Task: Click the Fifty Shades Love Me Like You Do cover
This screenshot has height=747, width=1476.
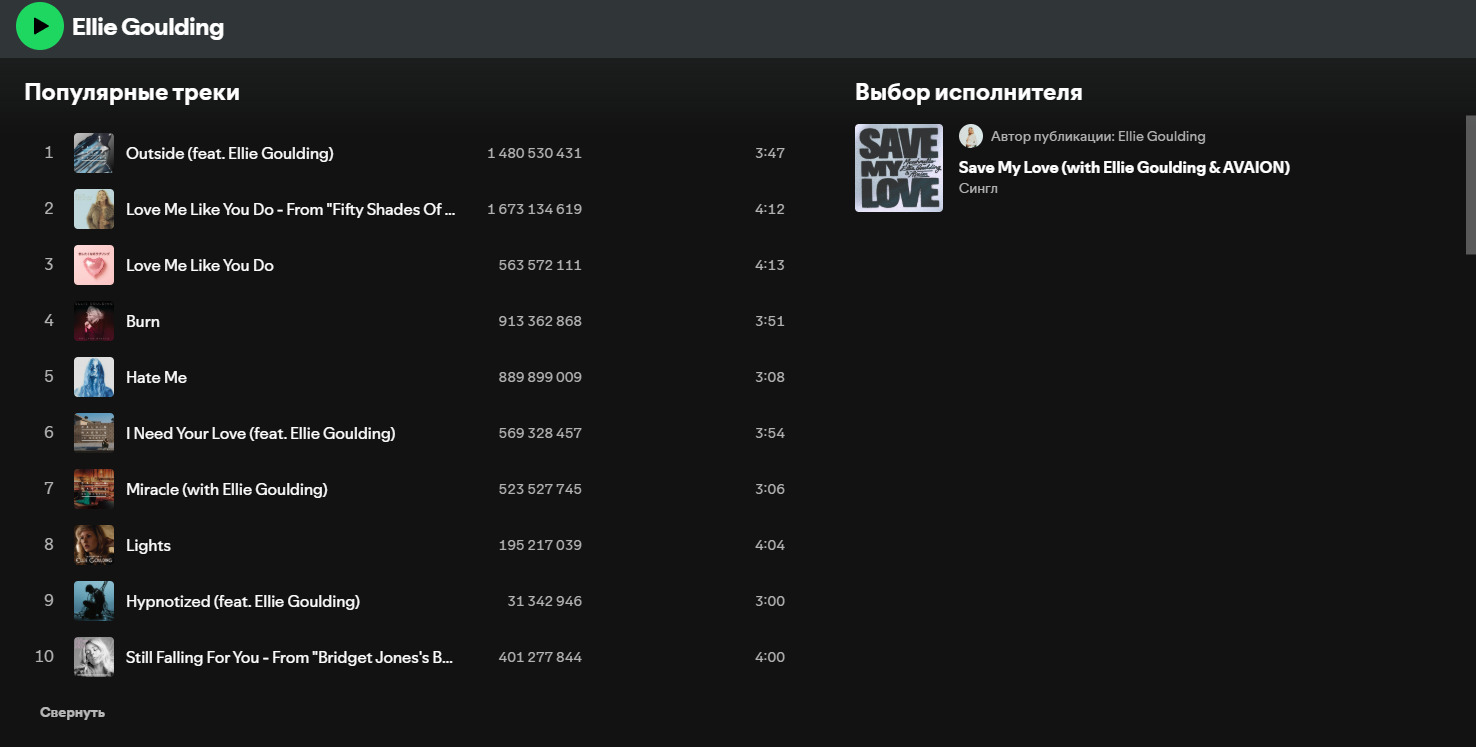Action: click(x=94, y=209)
